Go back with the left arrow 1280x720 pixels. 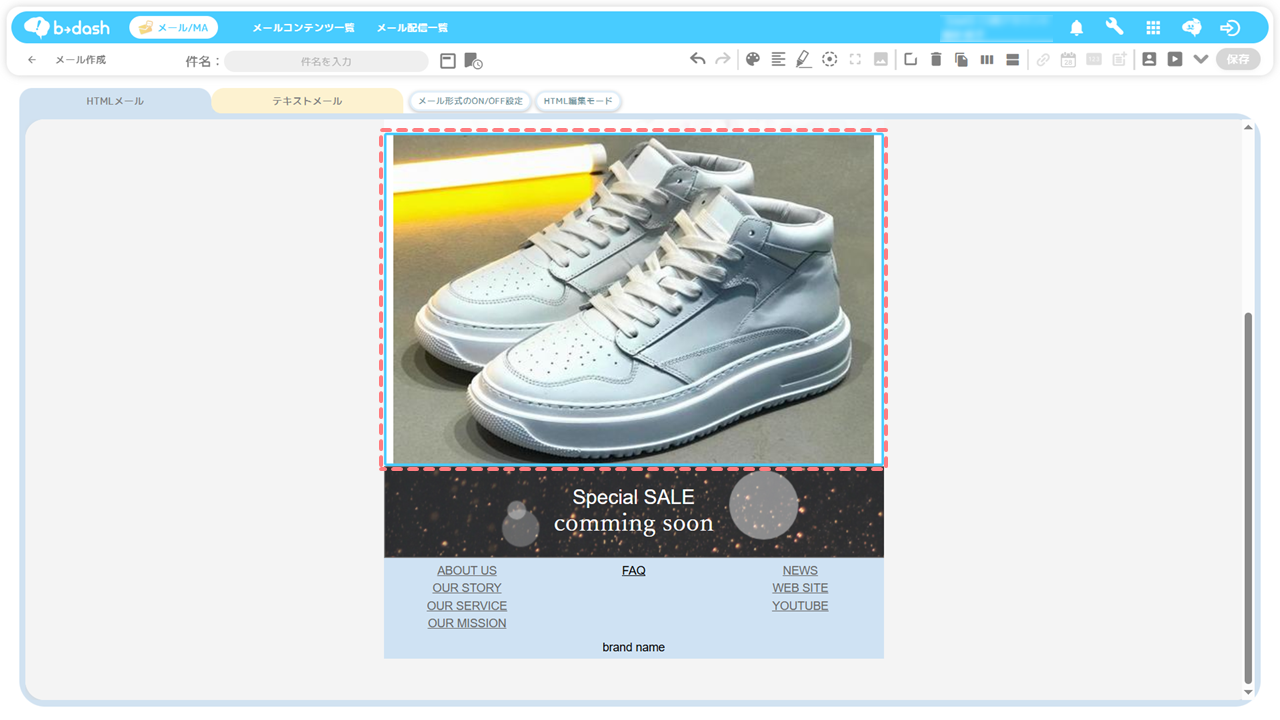tap(32, 60)
